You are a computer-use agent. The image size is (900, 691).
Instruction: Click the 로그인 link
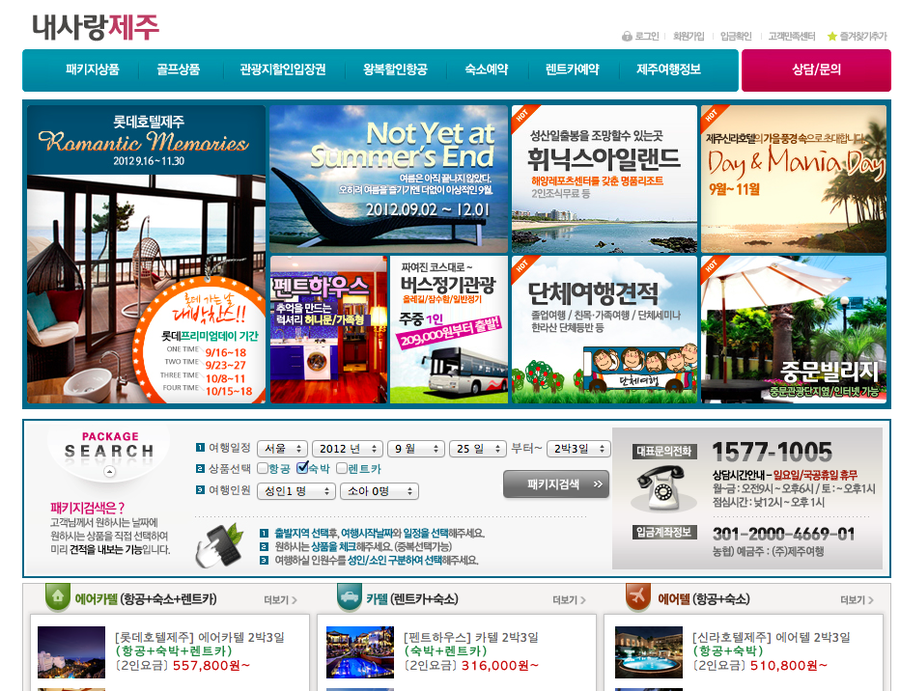[647, 37]
